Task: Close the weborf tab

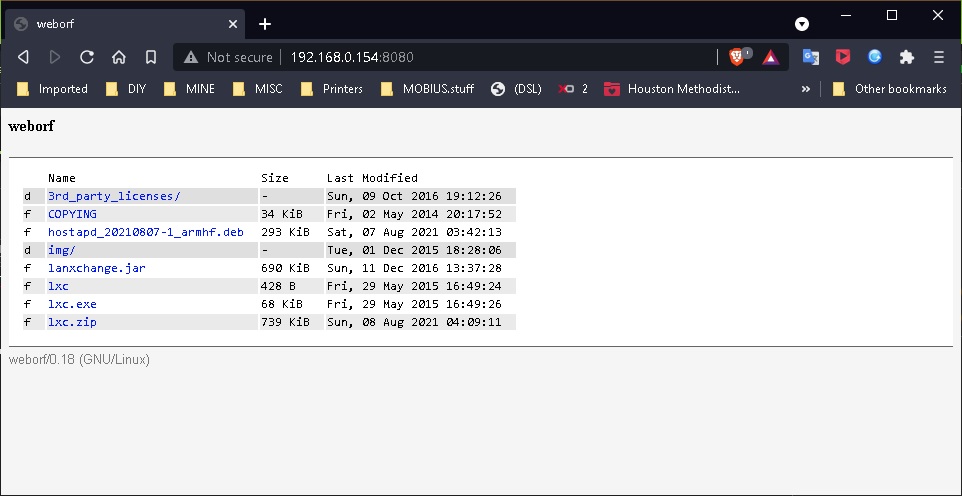Action: click(x=232, y=24)
